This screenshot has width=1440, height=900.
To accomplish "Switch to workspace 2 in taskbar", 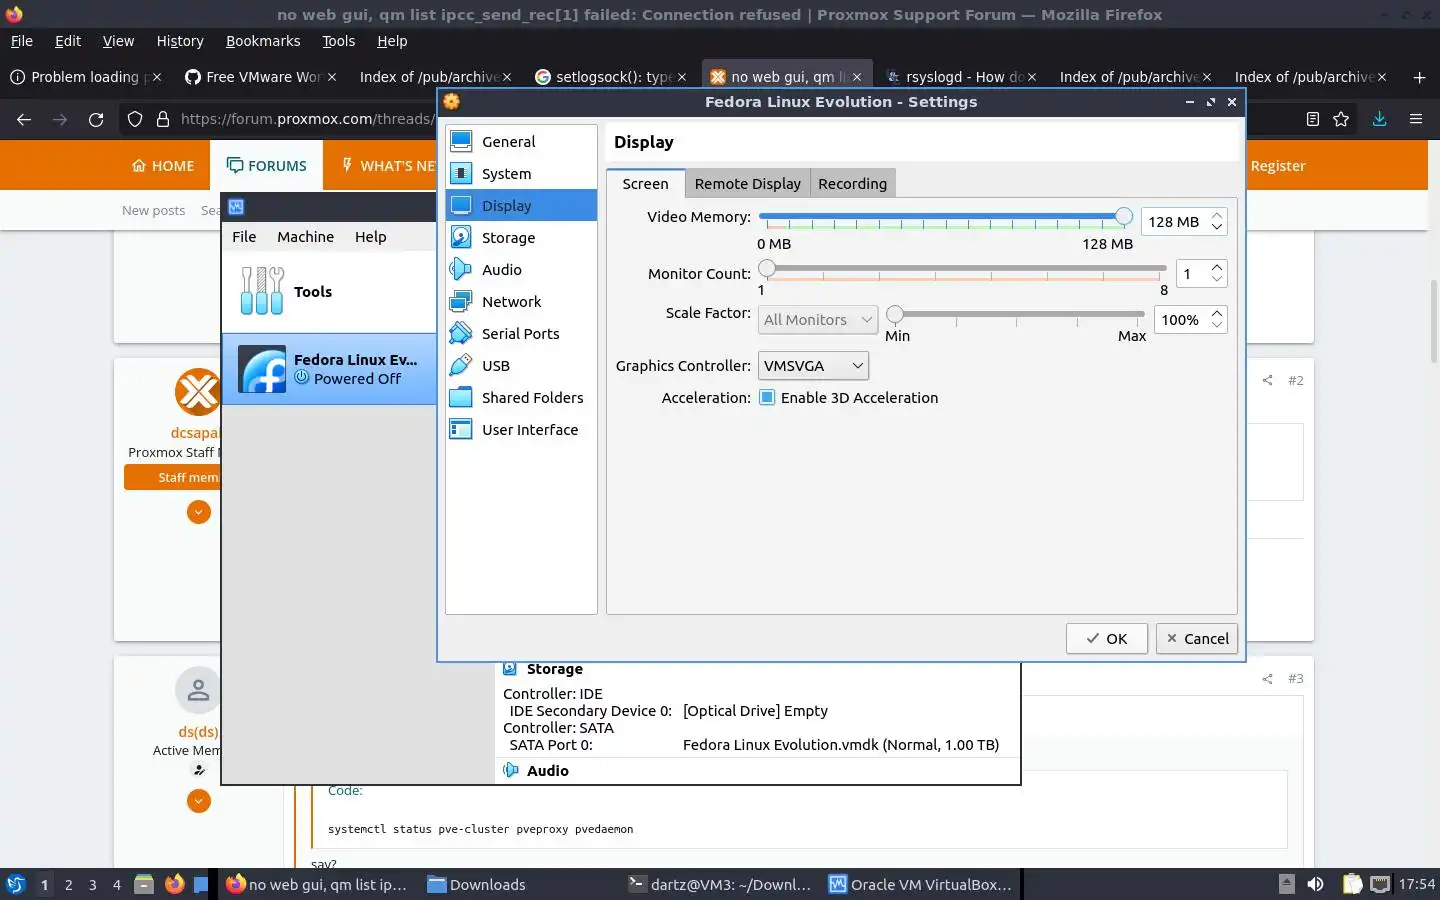I will 69,884.
